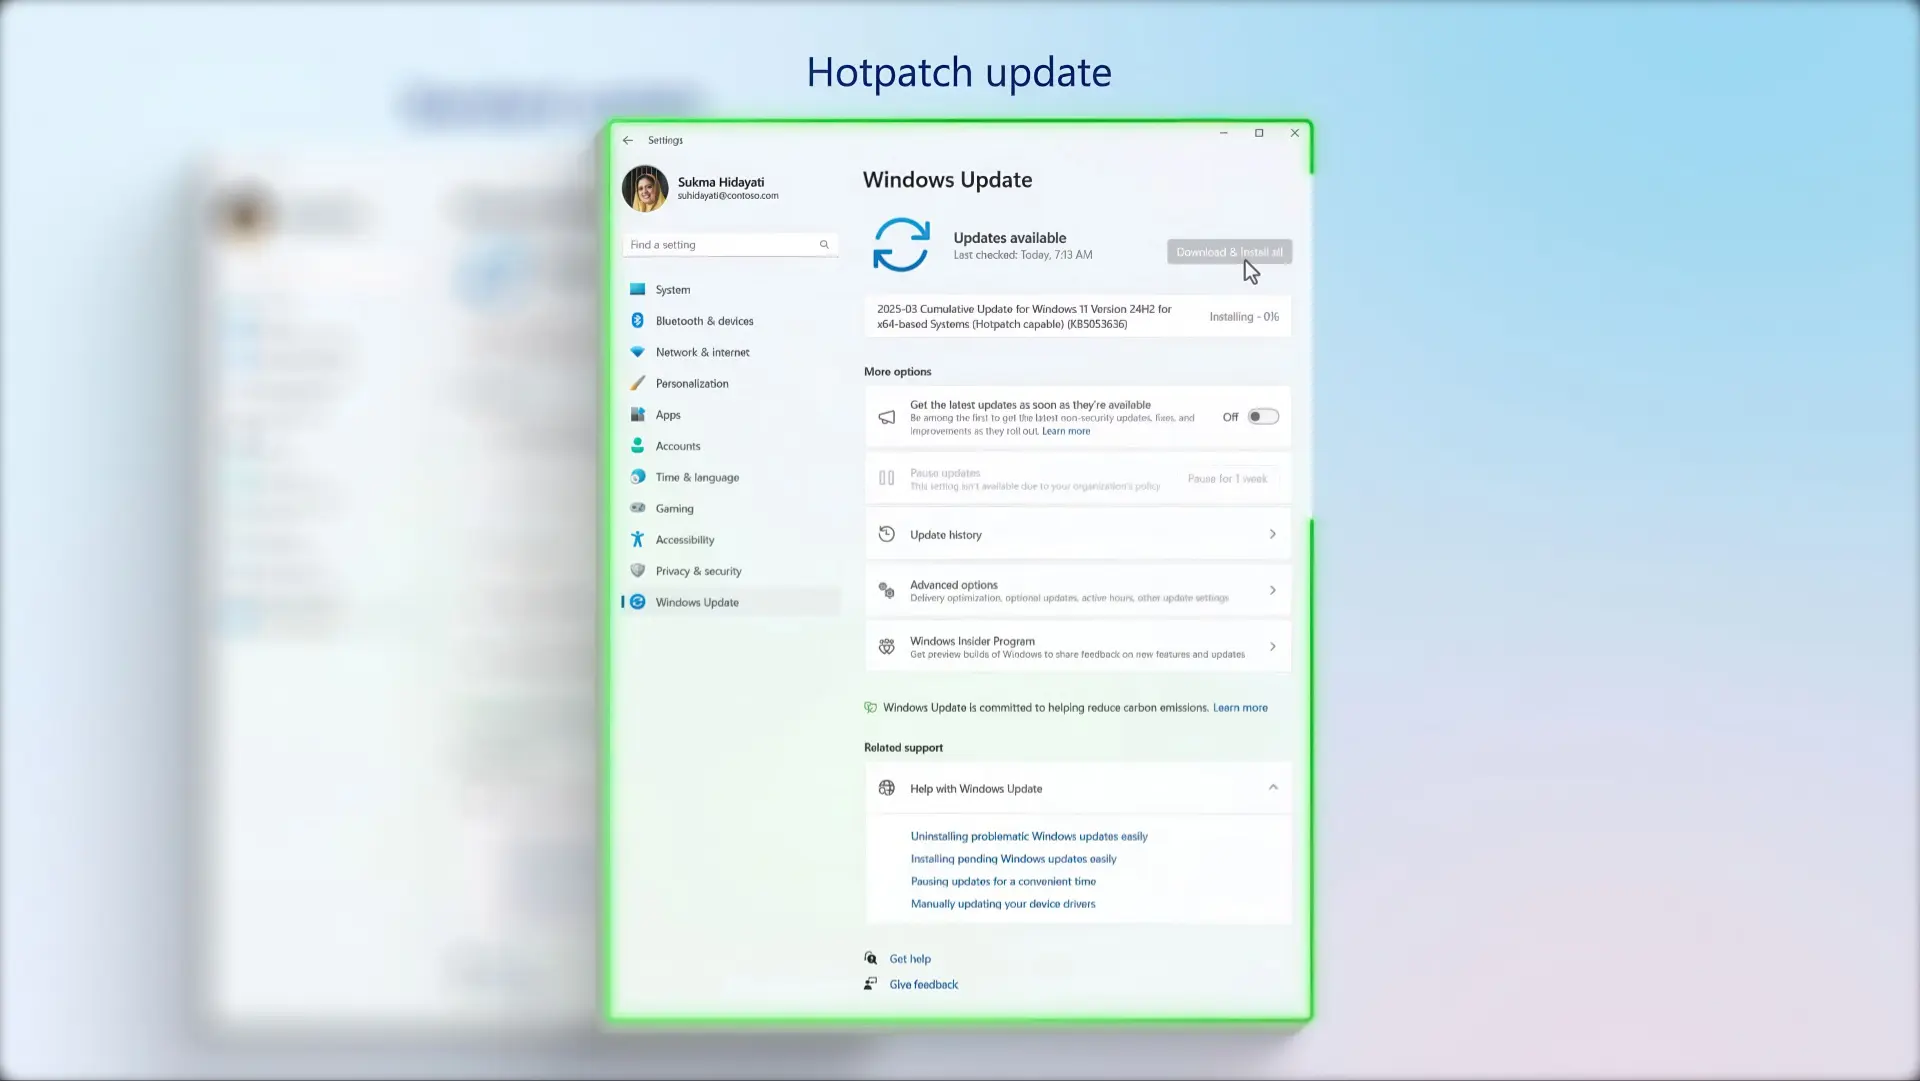Click the Pause updates icon
This screenshot has width=1920, height=1081.
click(887, 478)
